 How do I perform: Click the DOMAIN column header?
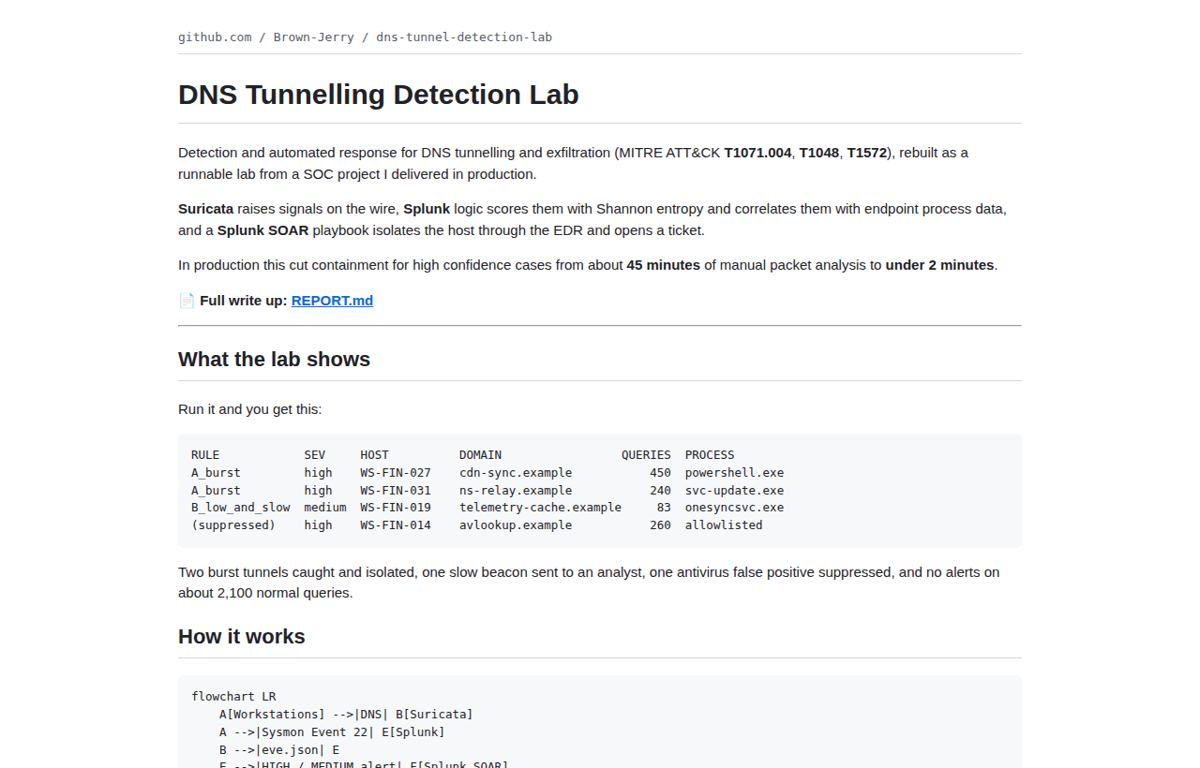coord(481,455)
